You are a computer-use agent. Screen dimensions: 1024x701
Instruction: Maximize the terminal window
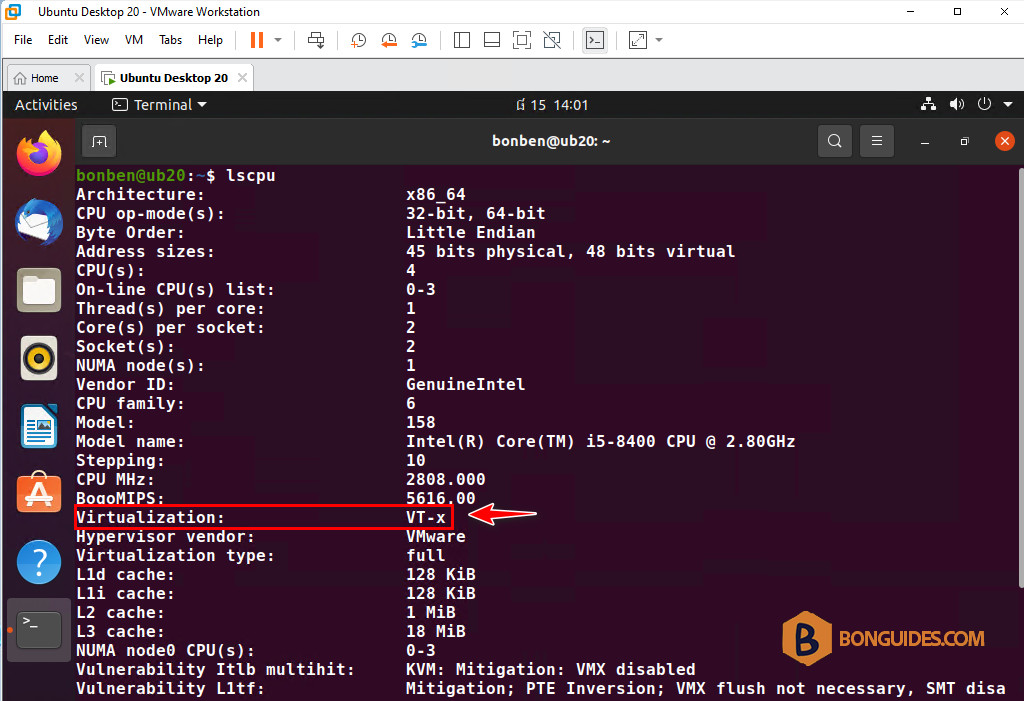click(x=965, y=142)
